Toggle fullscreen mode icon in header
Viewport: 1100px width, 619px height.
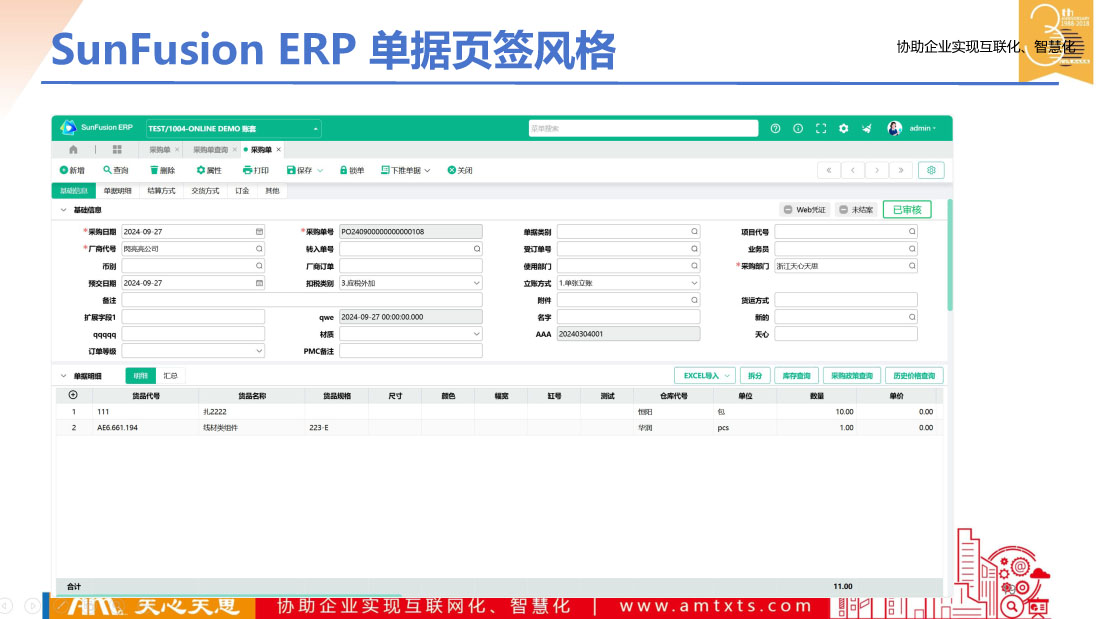point(821,128)
